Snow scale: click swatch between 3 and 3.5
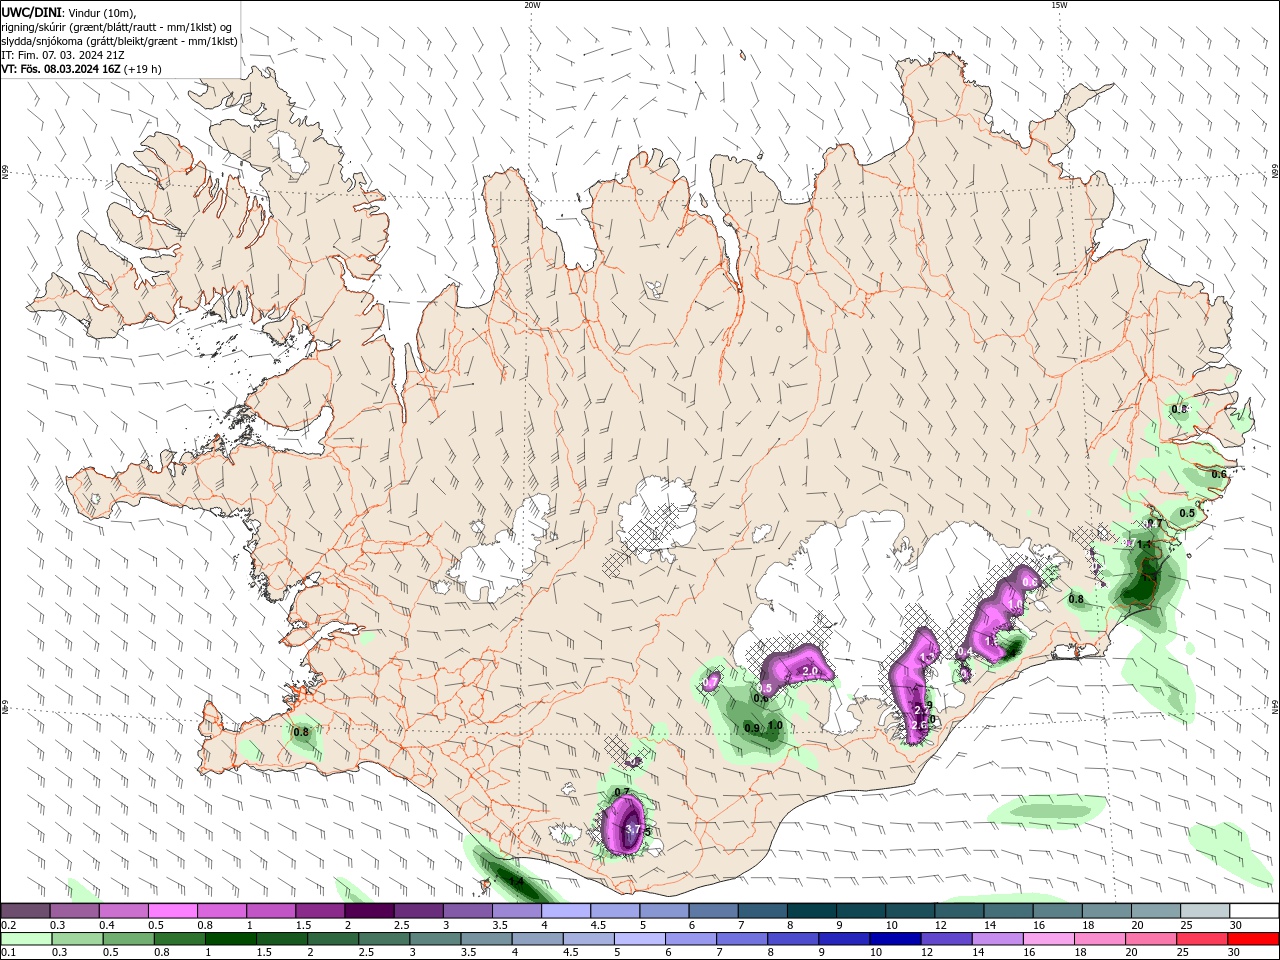Screen dimensions: 1280x960 [467, 910]
